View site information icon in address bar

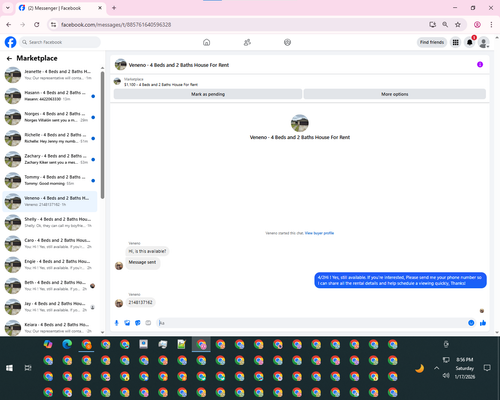[x=54, y=25]
